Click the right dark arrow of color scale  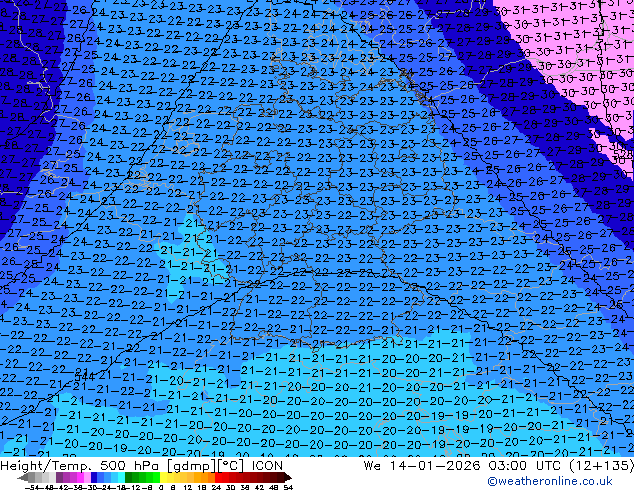[x=288, y=478]
